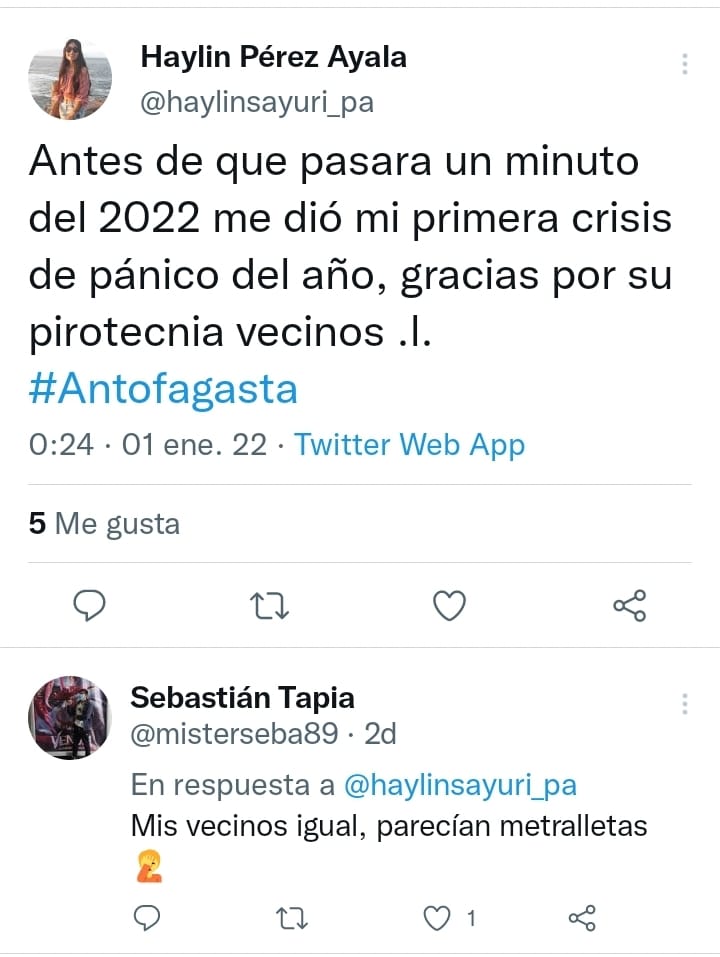Open @haylinsayuri_pa mention in reply
Screen dimensions: 720x957
[460, 785]
